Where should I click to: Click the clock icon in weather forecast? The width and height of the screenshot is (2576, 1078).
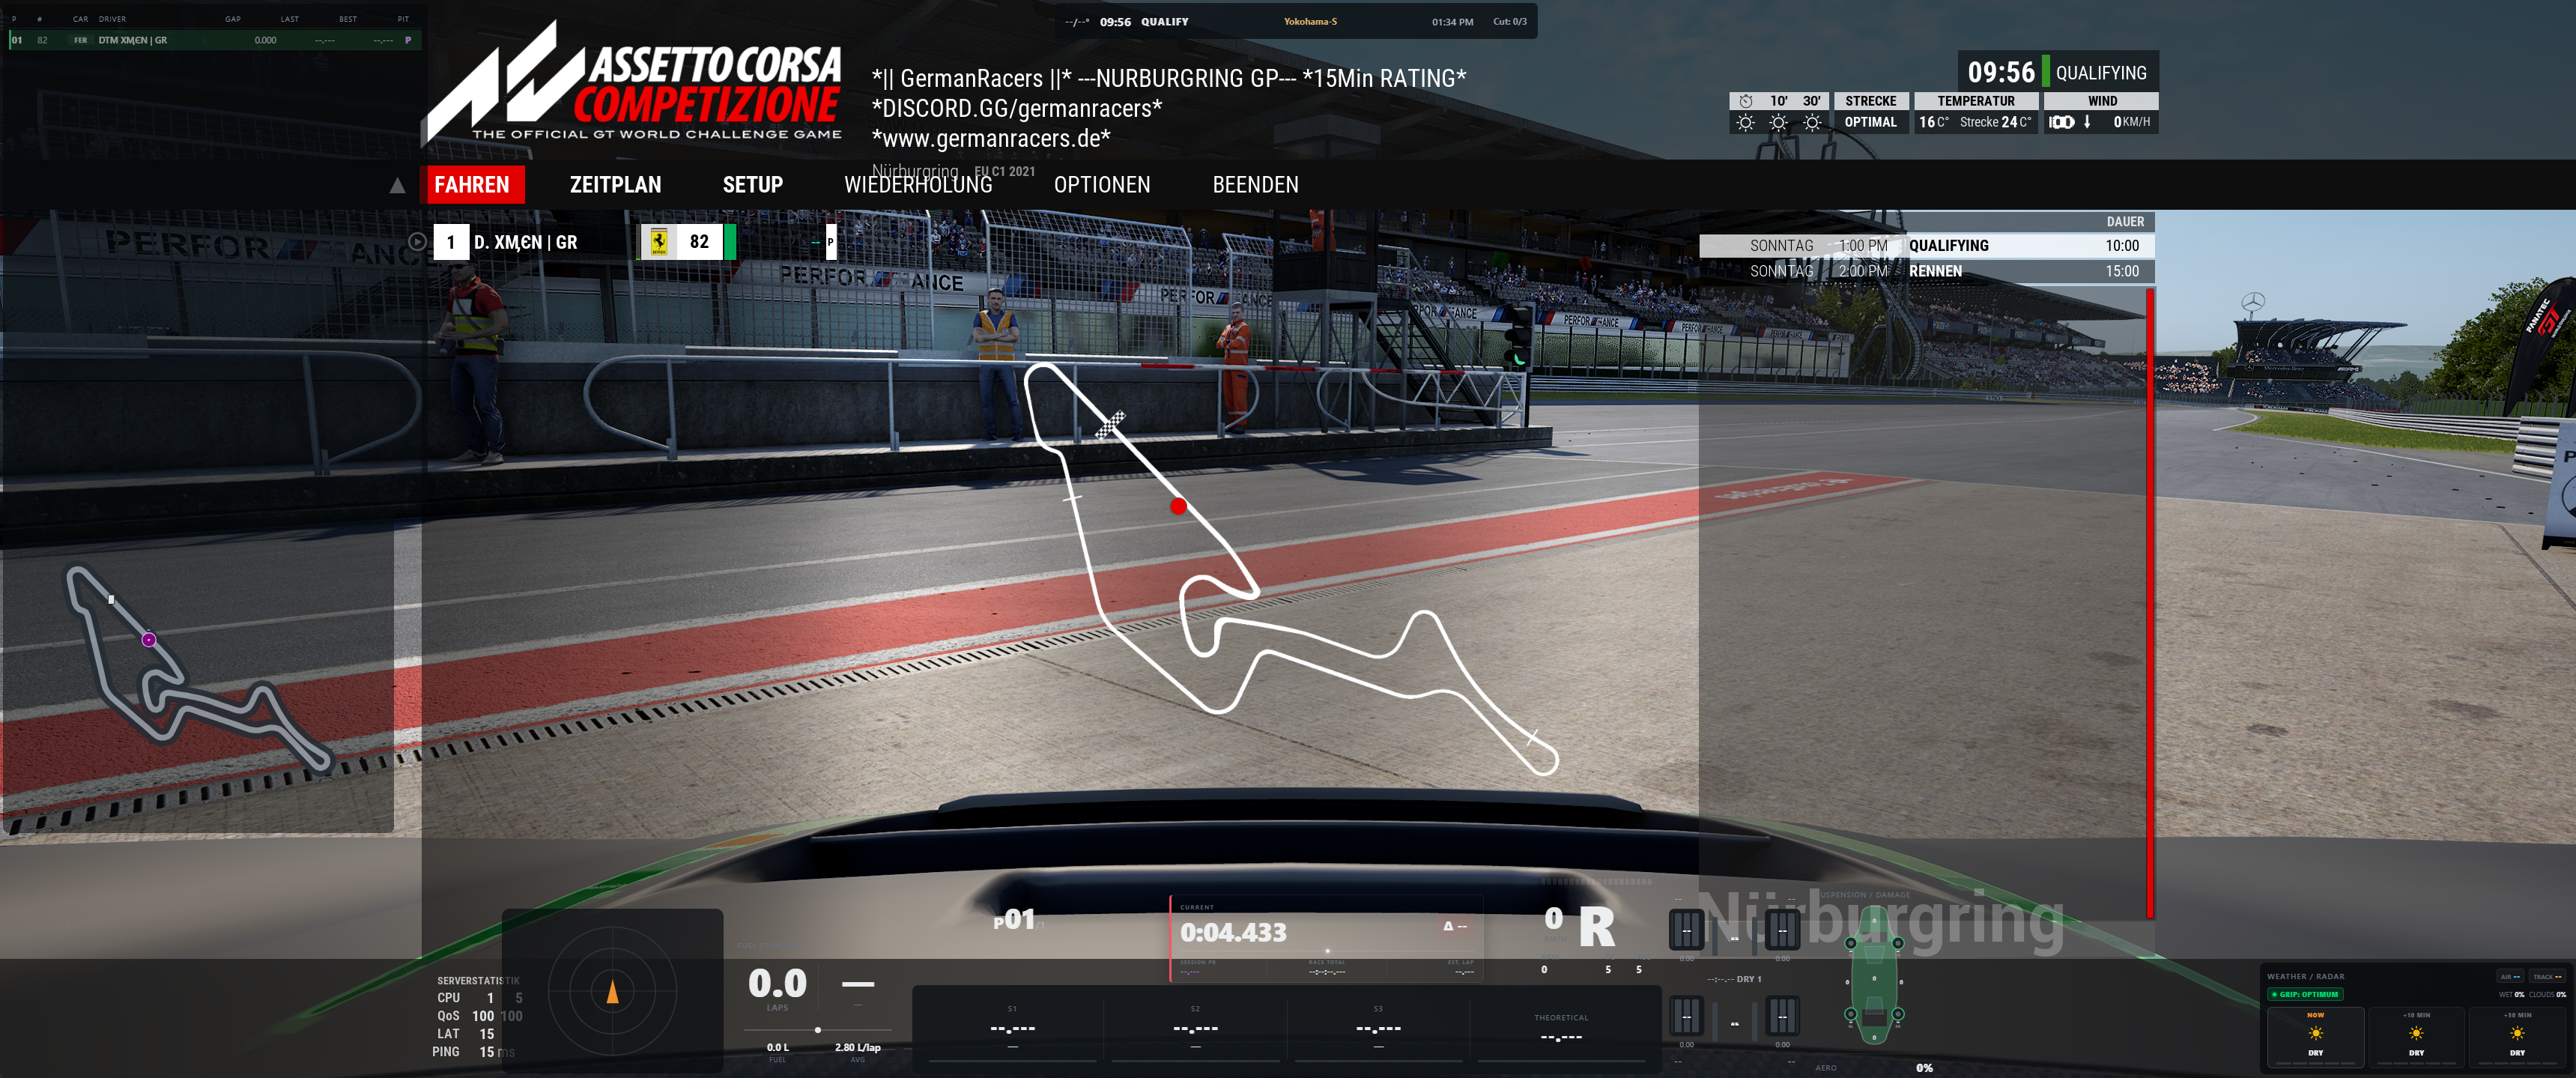pyautogui.click(x=1745, y=101)
